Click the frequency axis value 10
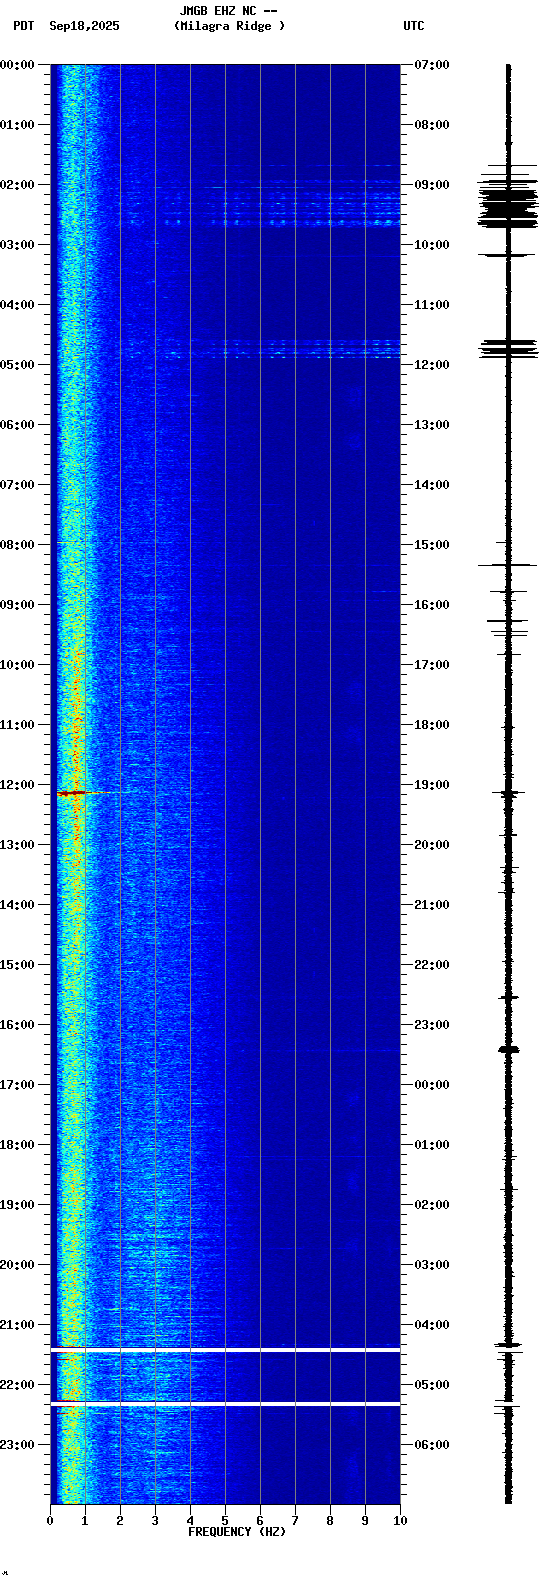This screenshot has width=552, height=1584. point(400,1521)
